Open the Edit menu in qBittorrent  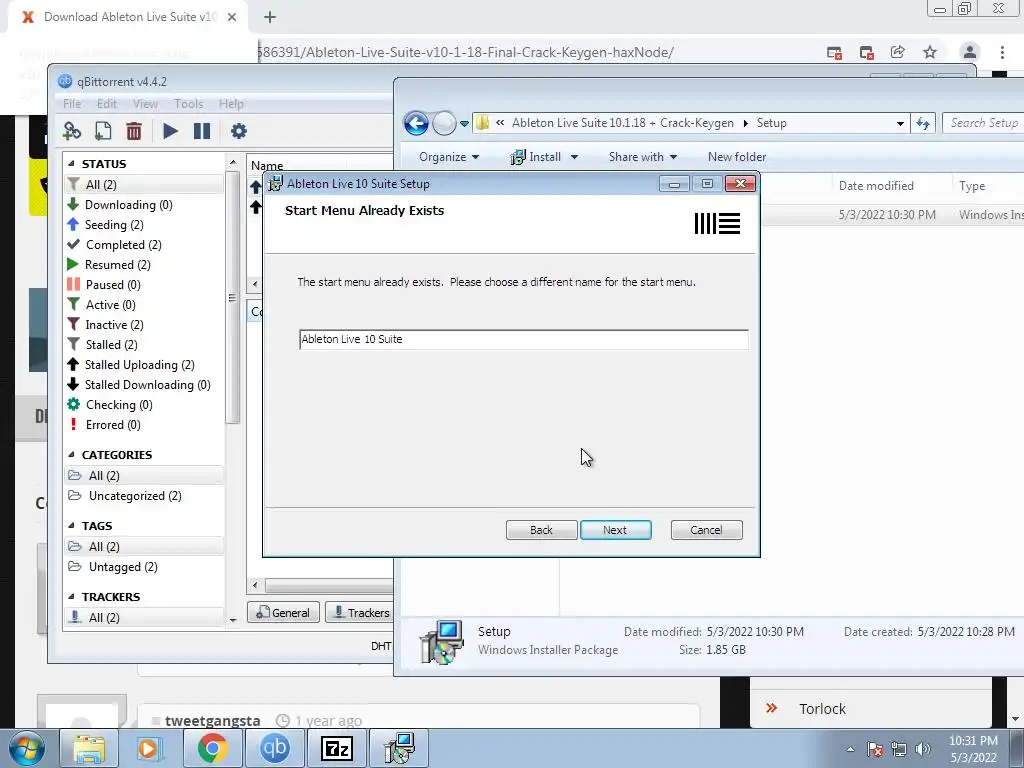coord(106,104)
